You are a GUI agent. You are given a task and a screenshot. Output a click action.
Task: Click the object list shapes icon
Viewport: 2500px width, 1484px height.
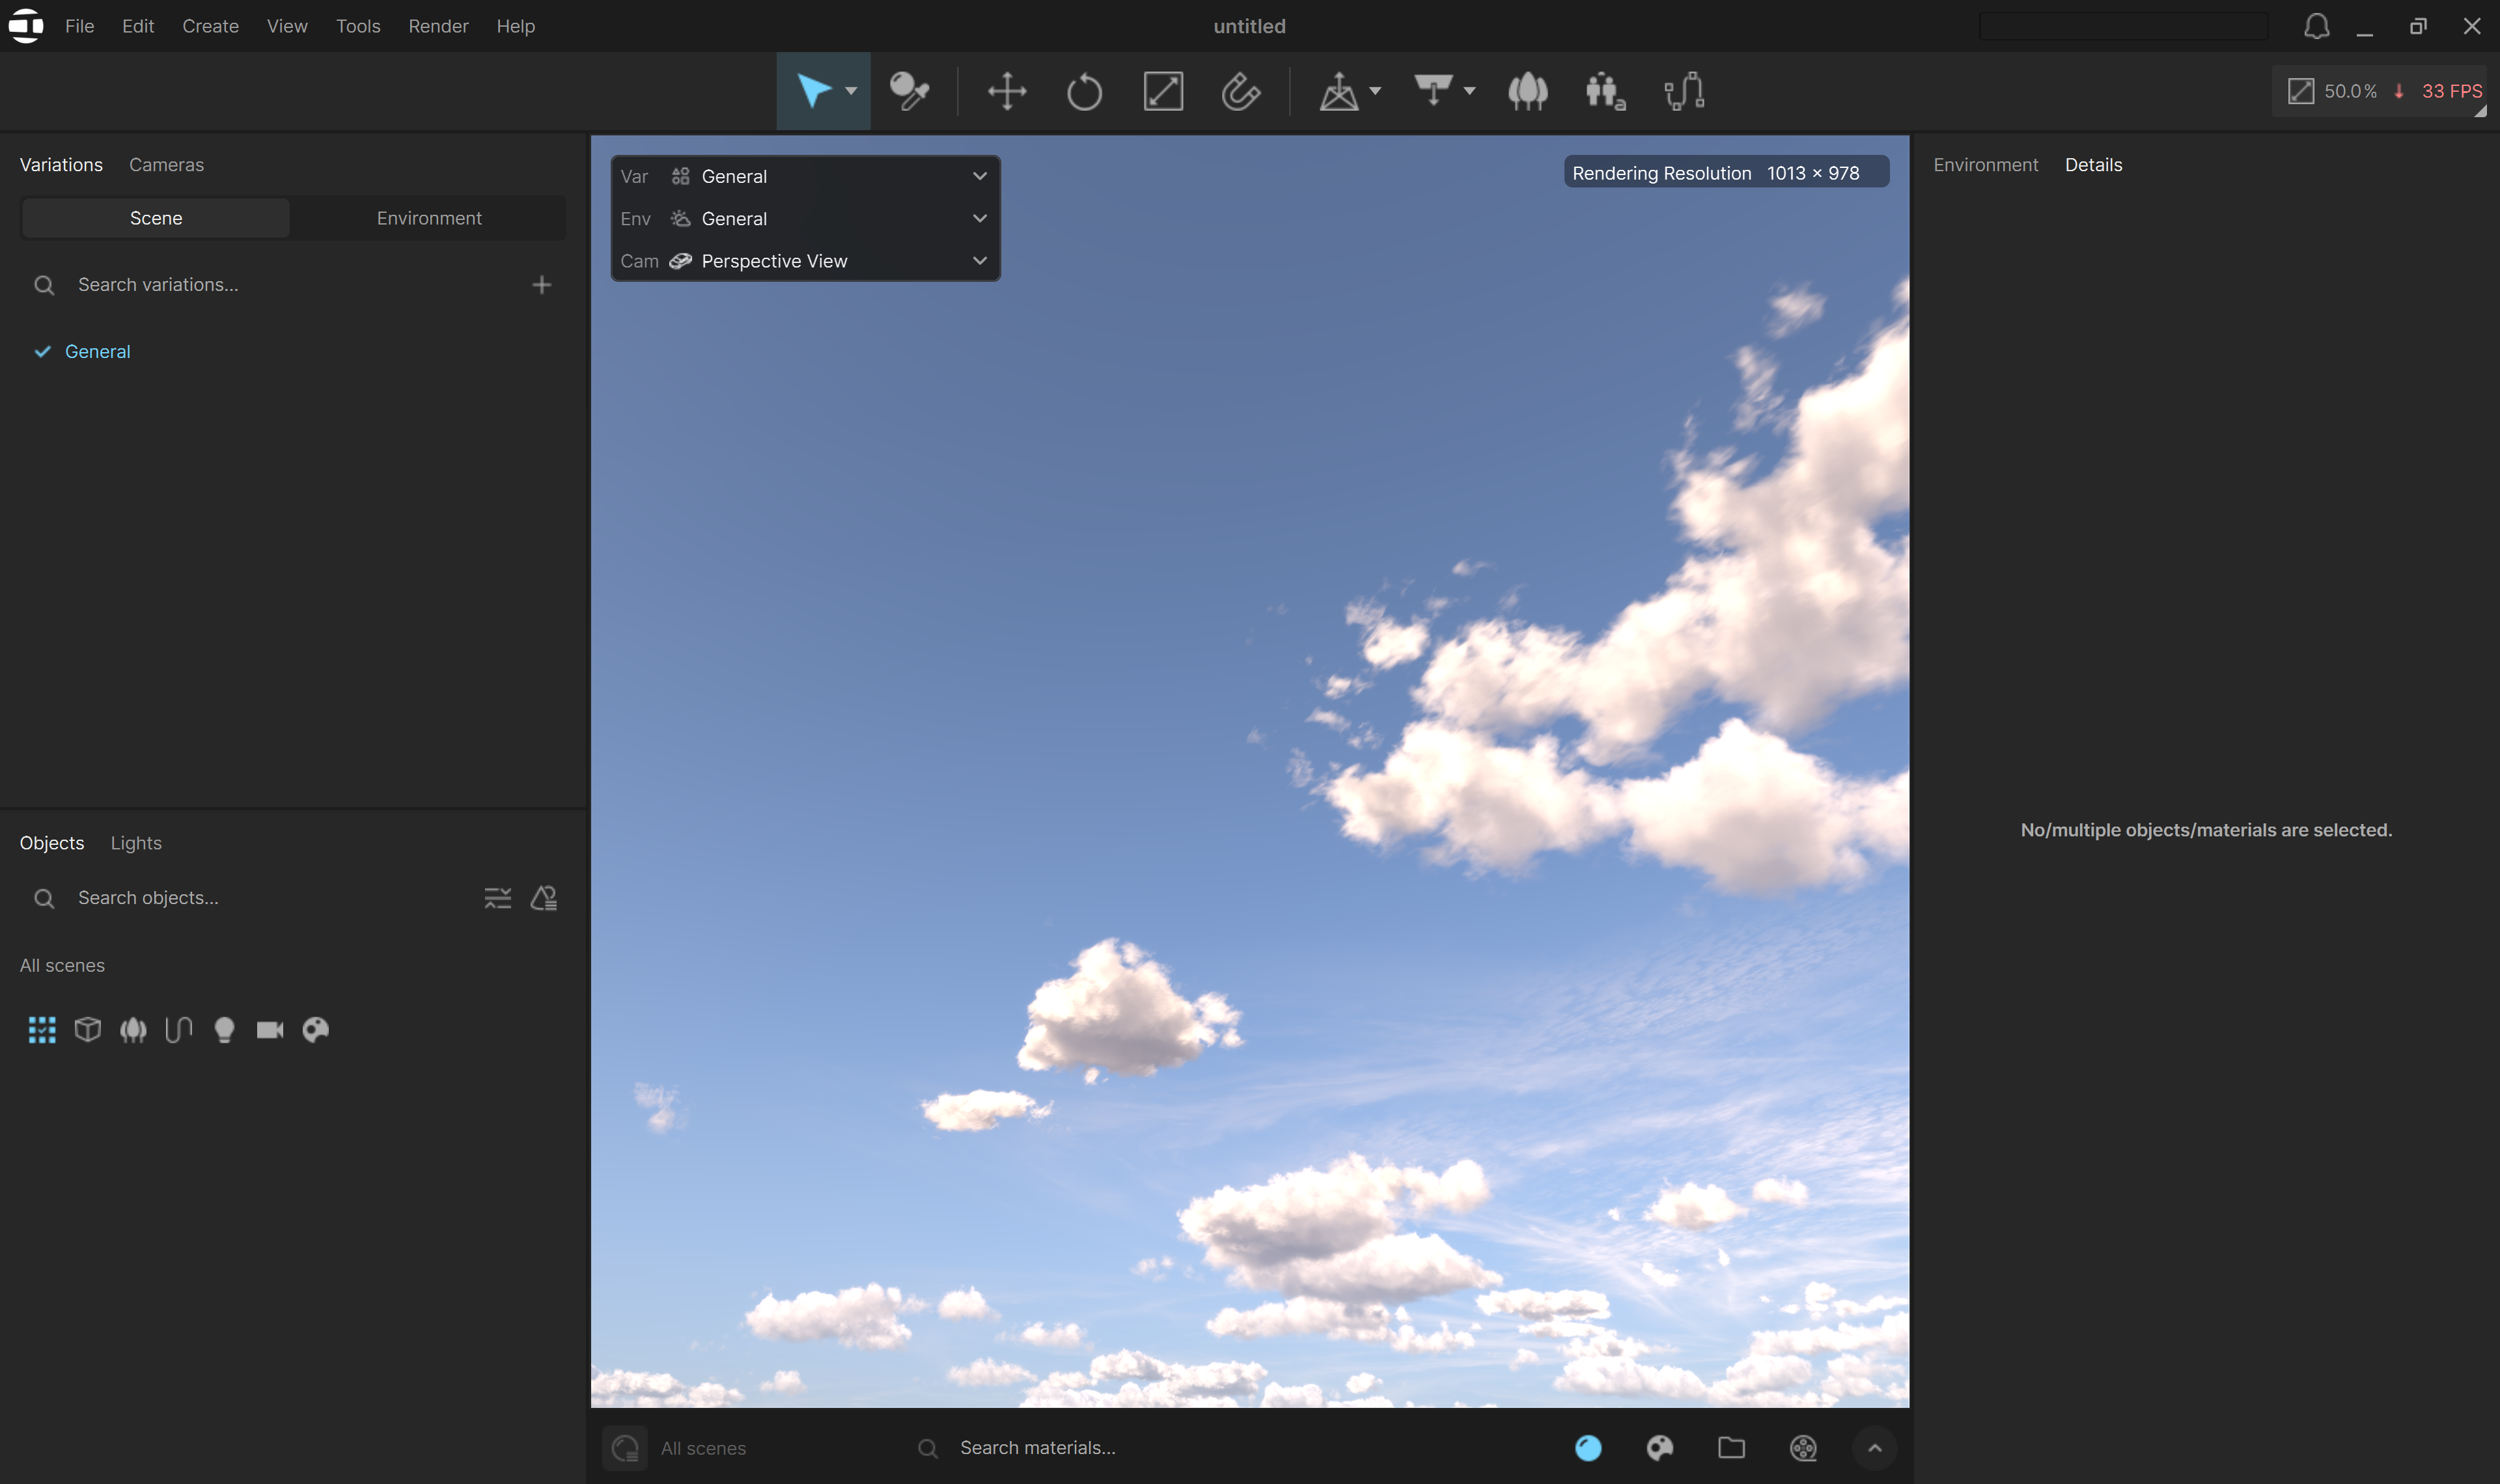point(544,898)
